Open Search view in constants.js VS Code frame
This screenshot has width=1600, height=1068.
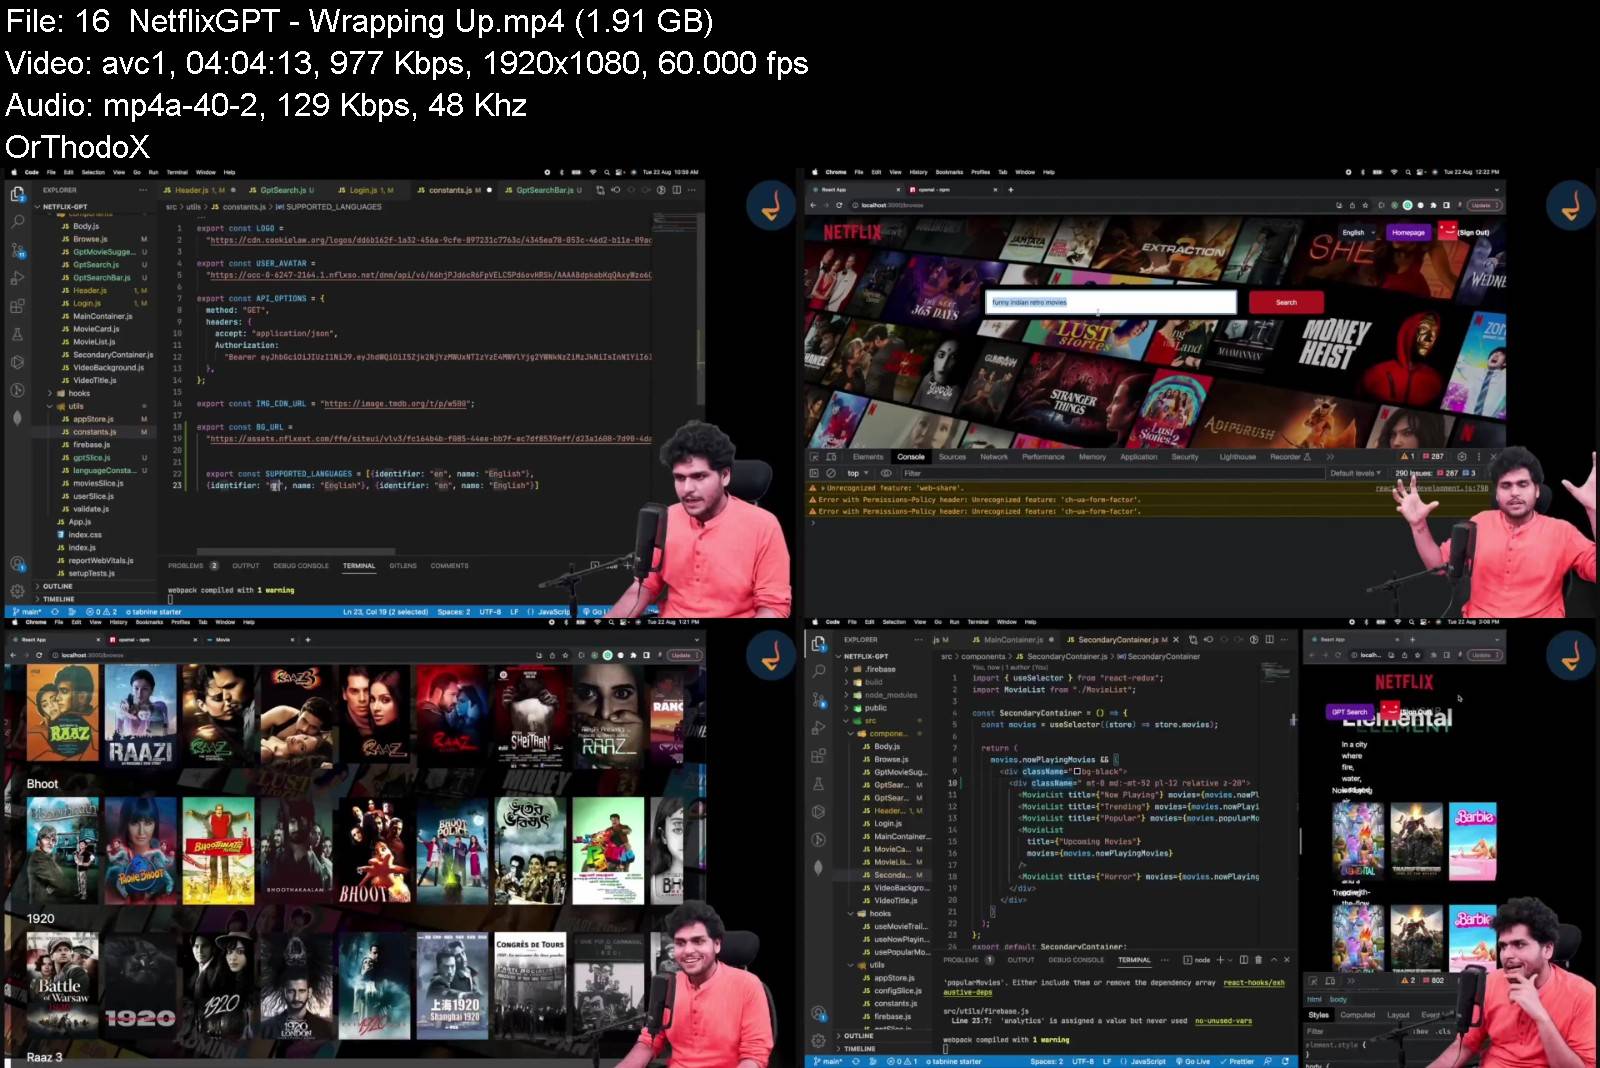click(x=17, y=221)
